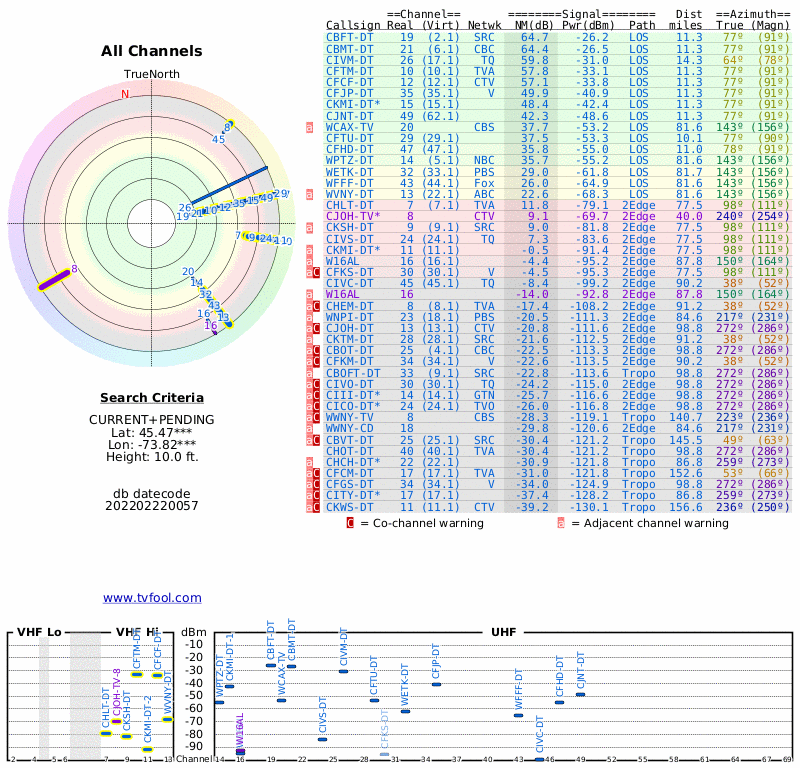Image resolution: width=800 pixels, height=768 pixels.
Task: Click the 64.7 NM(dB) value for CBFT-DT
Action: (534, 38)
